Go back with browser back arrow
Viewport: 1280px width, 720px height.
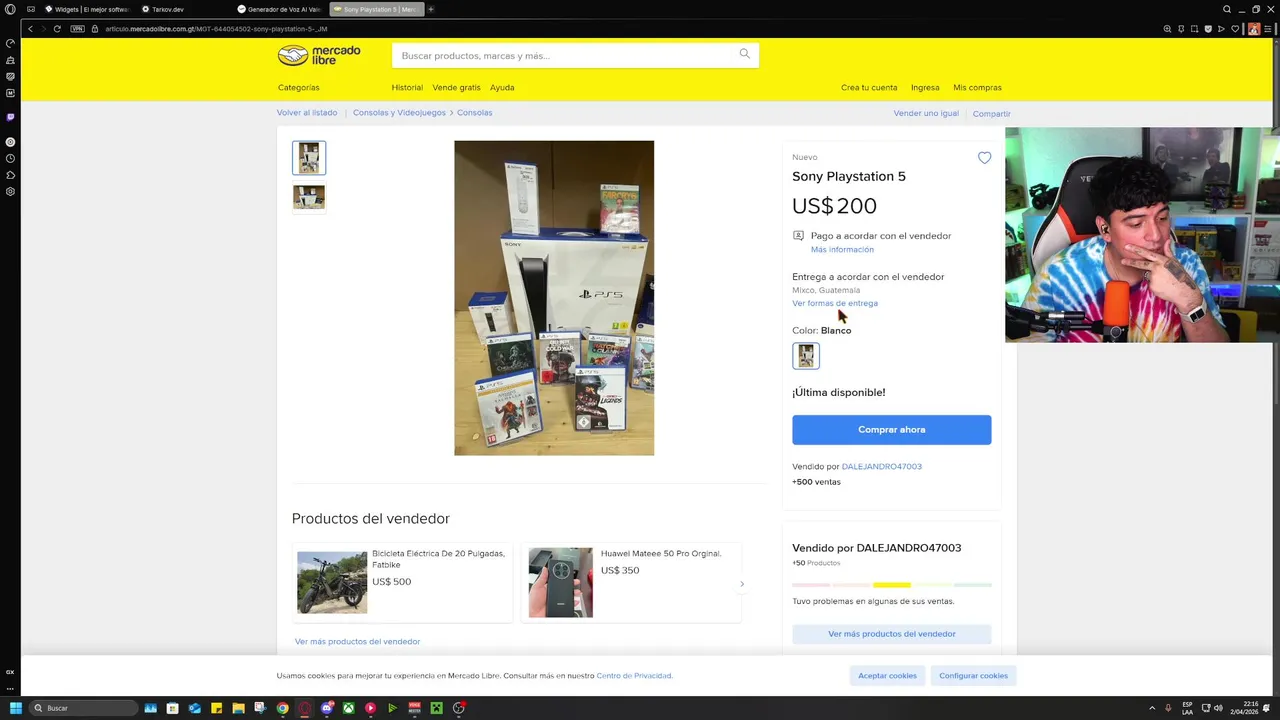(x=30, y=29)
